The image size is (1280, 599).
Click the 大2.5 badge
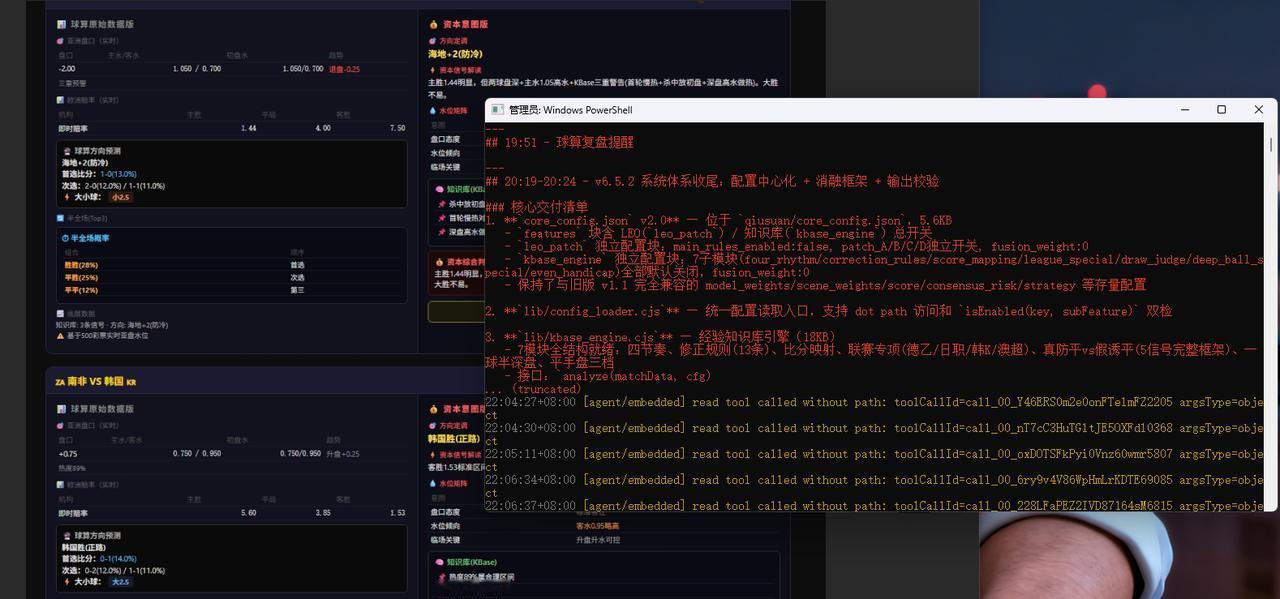click(121, 581)
